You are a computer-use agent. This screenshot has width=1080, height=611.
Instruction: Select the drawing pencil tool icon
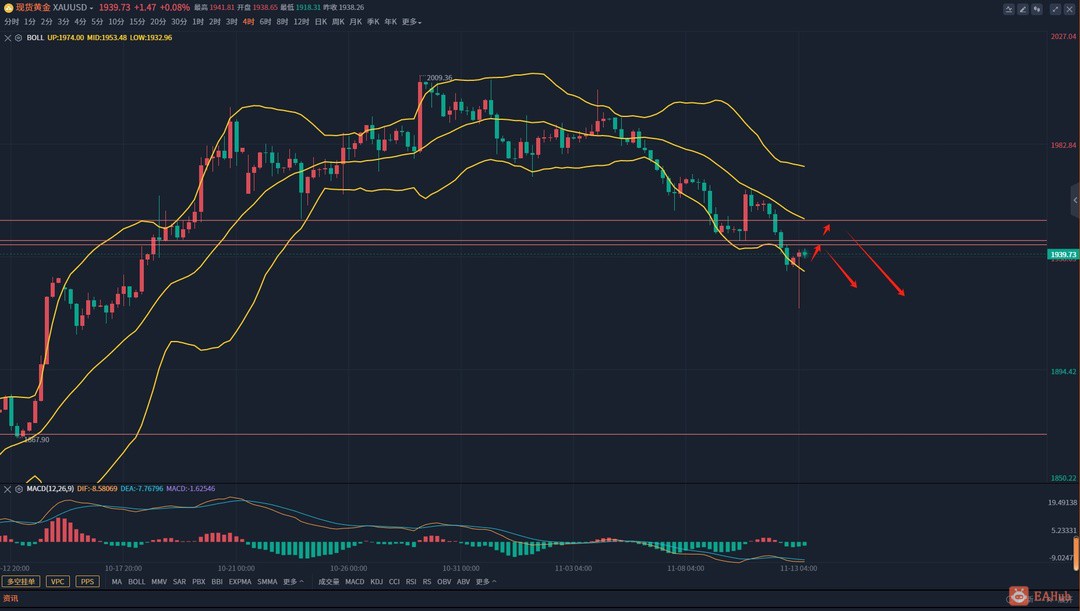pos(1023,9)
